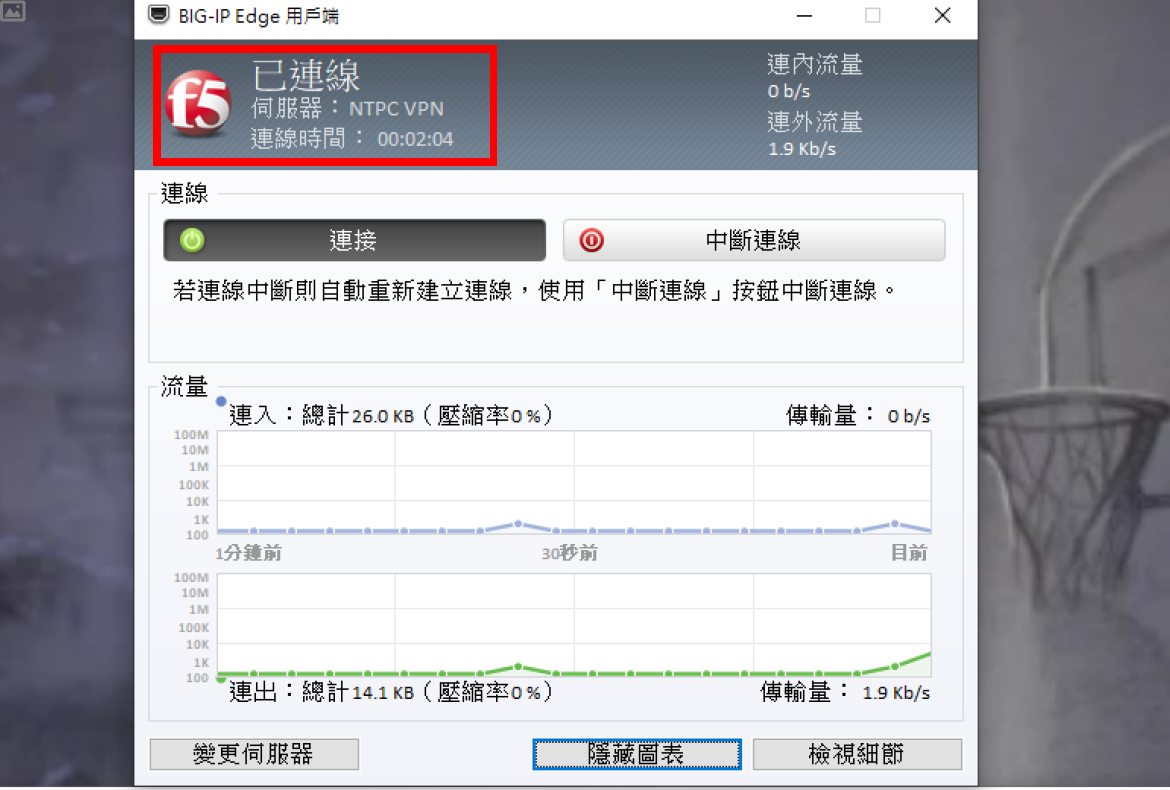Hide the charts with 隱藏圖表
The image size is (1170, 790).
coord(636,754)
